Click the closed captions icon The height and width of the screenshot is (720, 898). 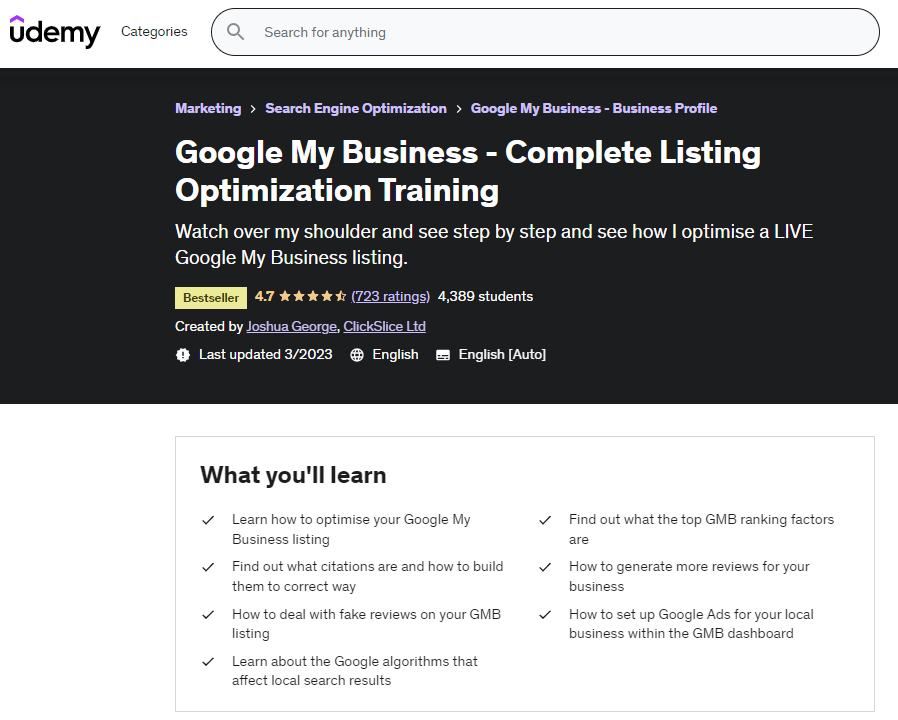(x=443, y=355)
